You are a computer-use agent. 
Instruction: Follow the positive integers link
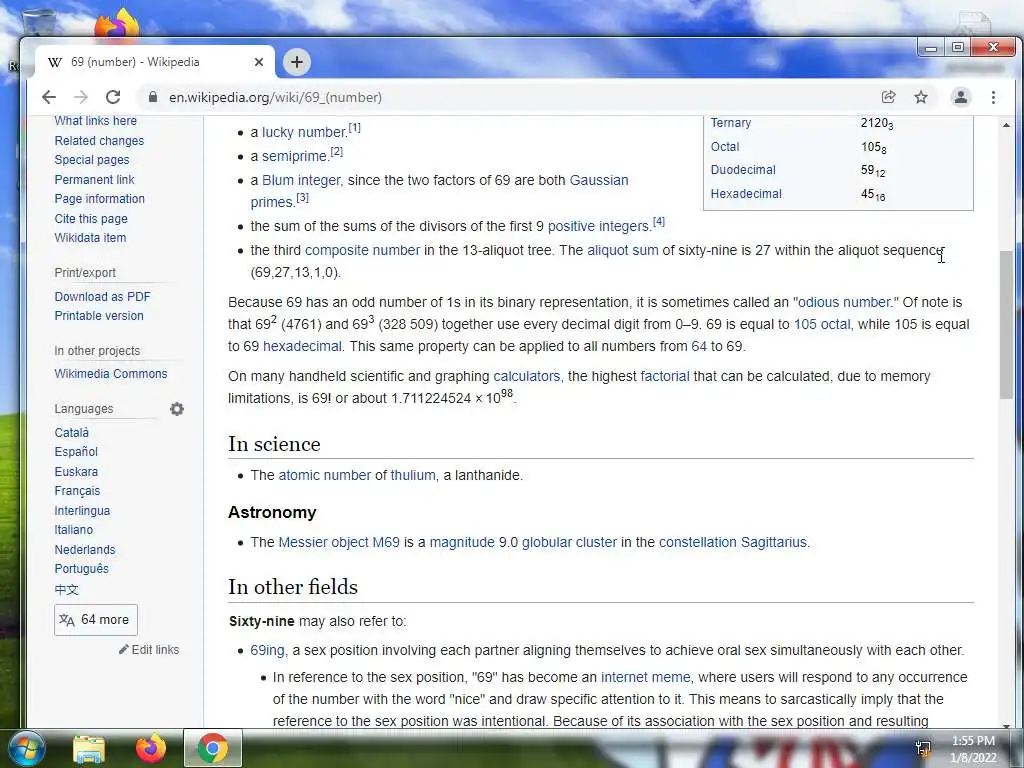598,226
